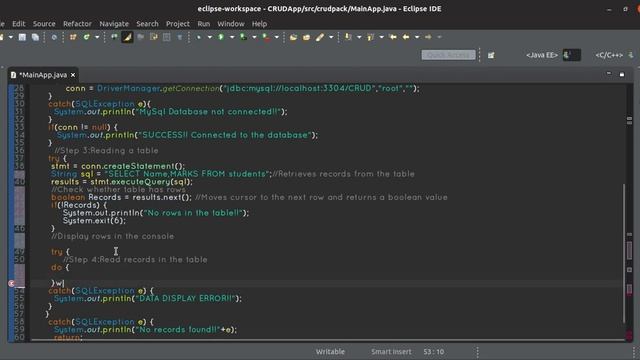Click the Open Perspective icon
The height and width of the screenshot is (360, 640).
(491, 55)
